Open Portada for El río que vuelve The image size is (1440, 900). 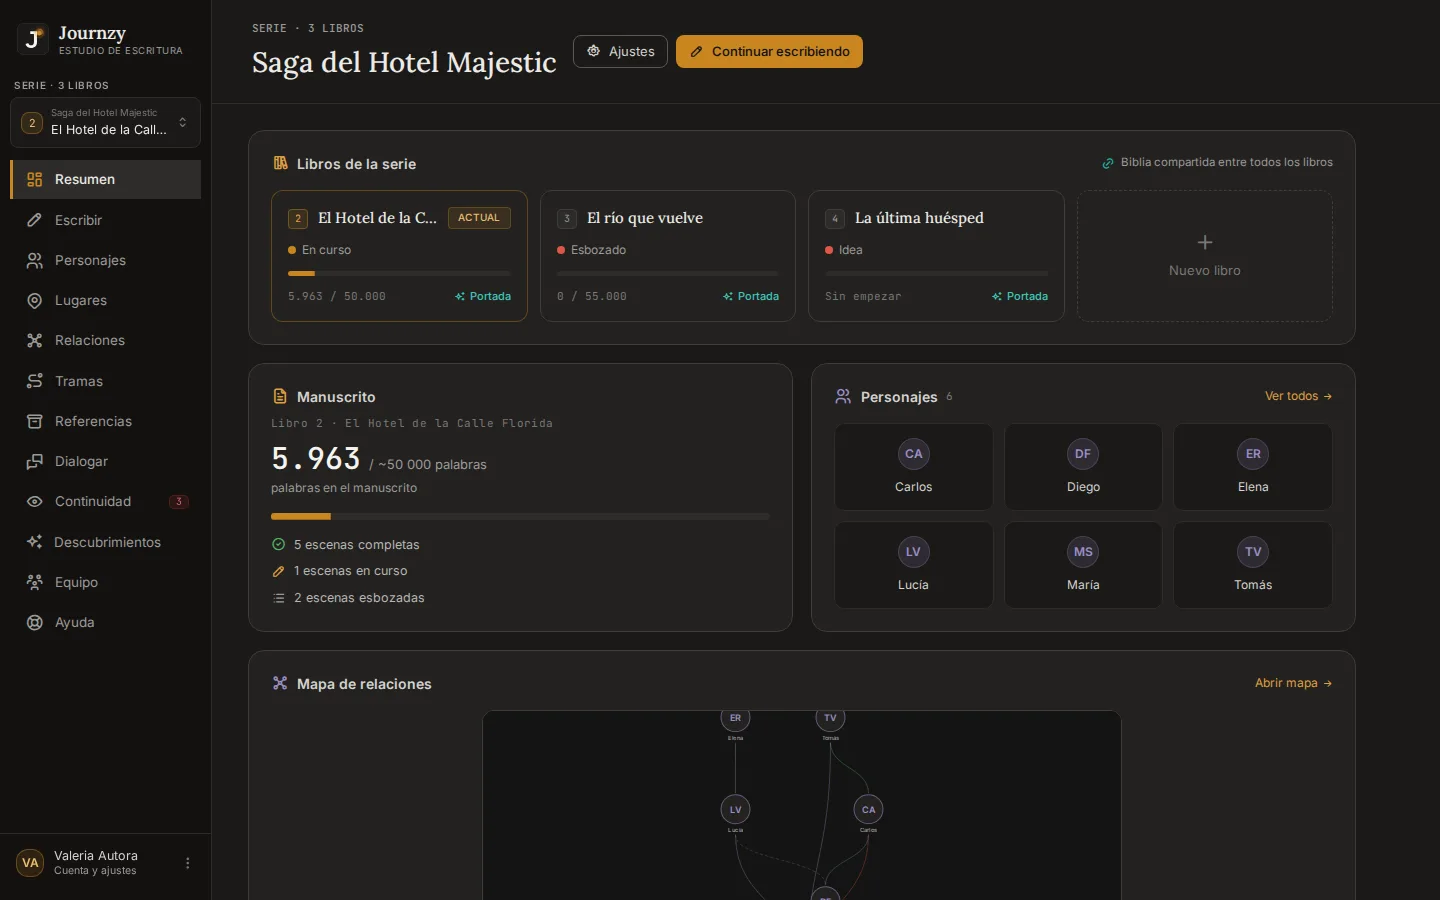point(751,296)
